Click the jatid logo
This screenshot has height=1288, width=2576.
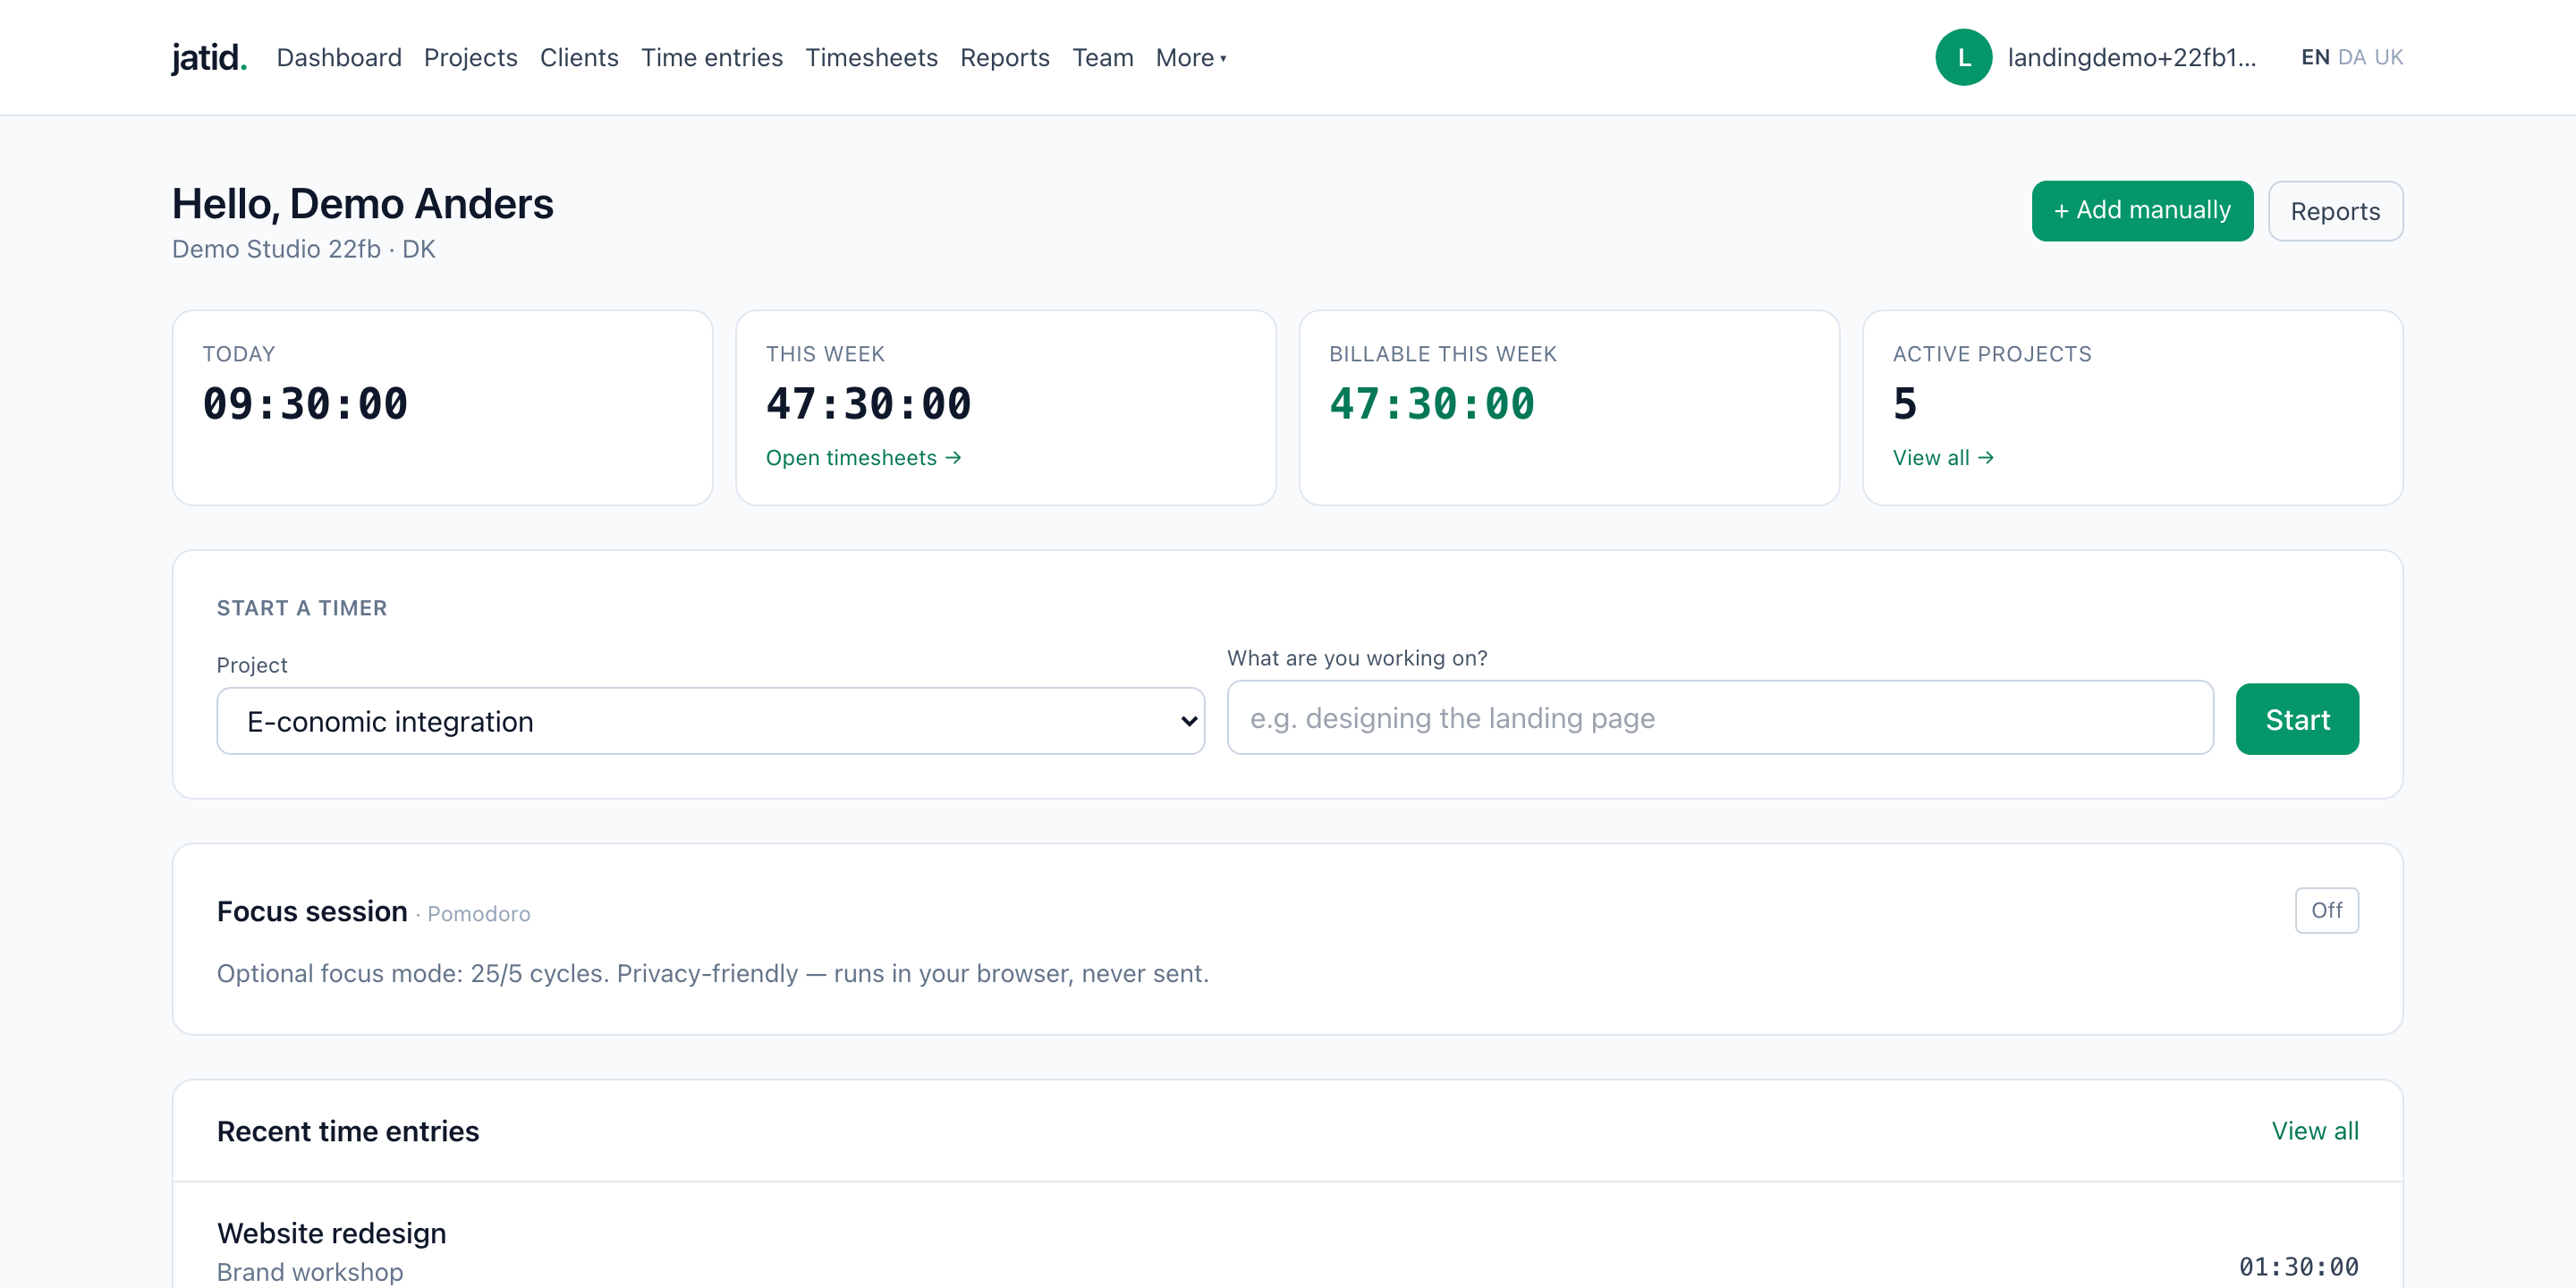pos(209,57)
